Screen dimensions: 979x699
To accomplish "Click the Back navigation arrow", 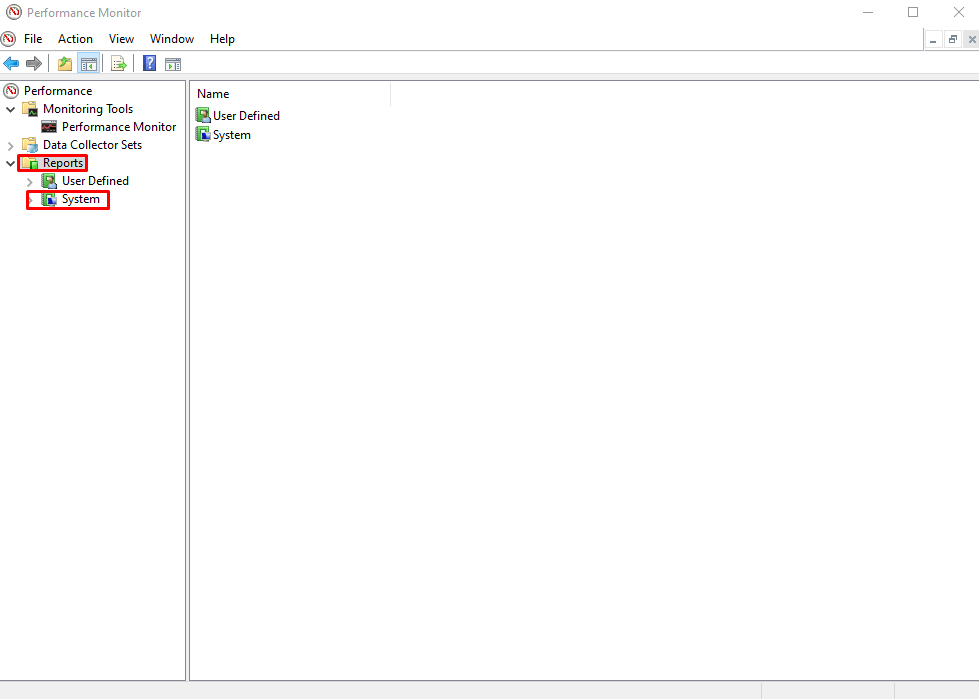I will [11, 63].
